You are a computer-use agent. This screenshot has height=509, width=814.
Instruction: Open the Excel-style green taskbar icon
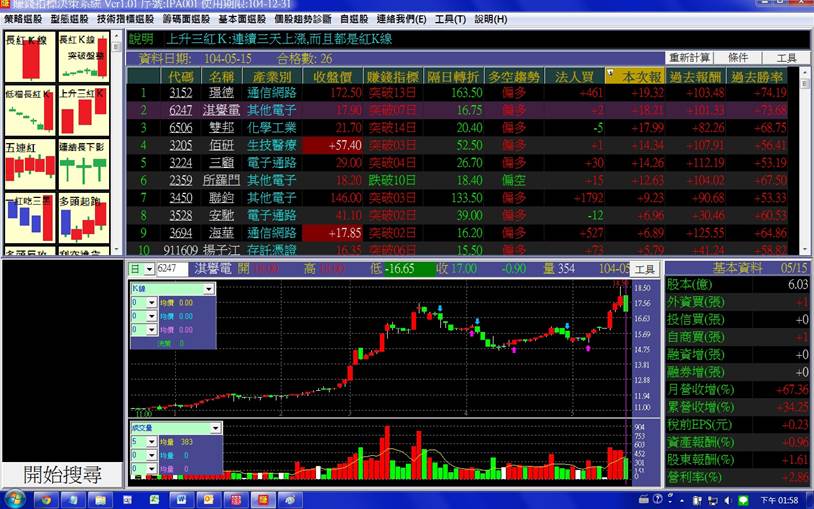tap(154, 500)
